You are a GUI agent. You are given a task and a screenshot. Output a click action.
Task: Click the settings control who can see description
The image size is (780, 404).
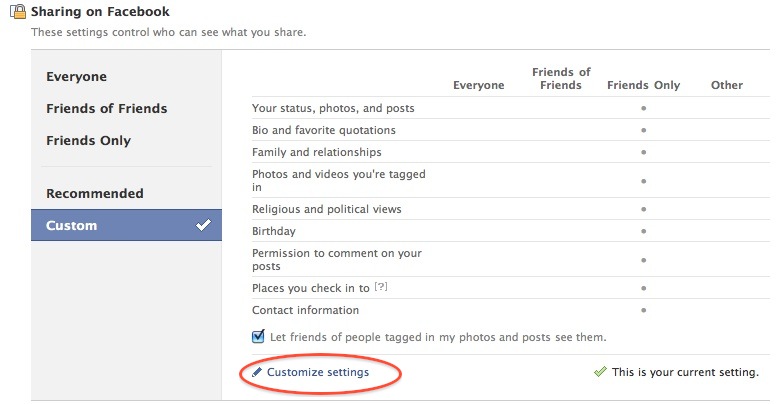pyautogui.click(x=168, y=32)
